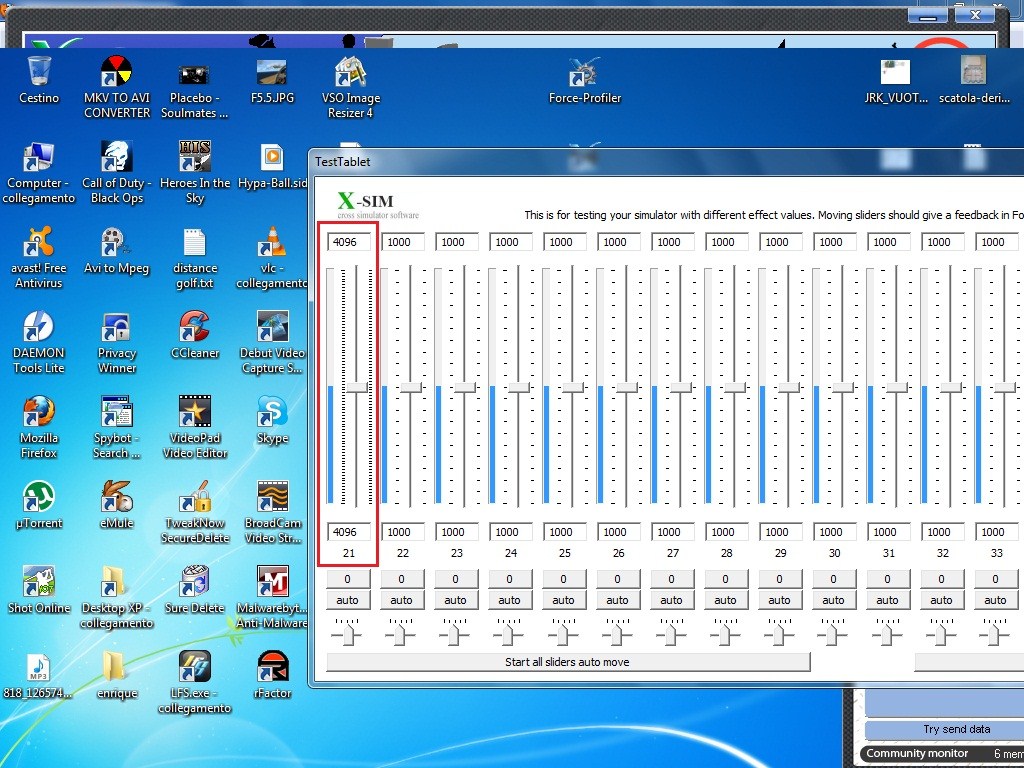
Task: Click the small horizontal slider under effect 27
Action: 671,633
